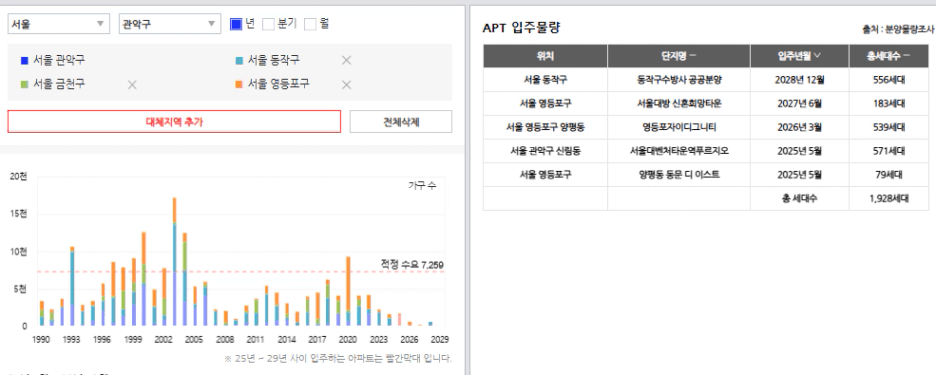Toggle the 년 yearly checkbox
Image resolution: width=936 pixels, height=375 pixels.
tap(236, 24)
